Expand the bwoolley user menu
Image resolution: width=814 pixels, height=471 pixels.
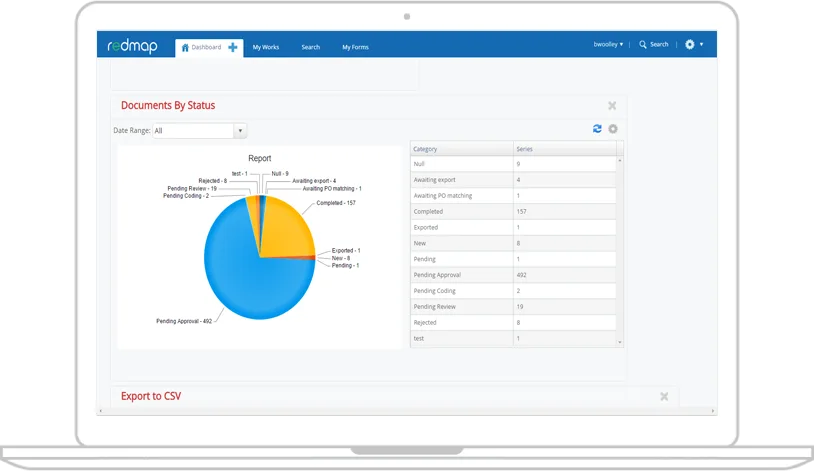[x=608, y=45]
